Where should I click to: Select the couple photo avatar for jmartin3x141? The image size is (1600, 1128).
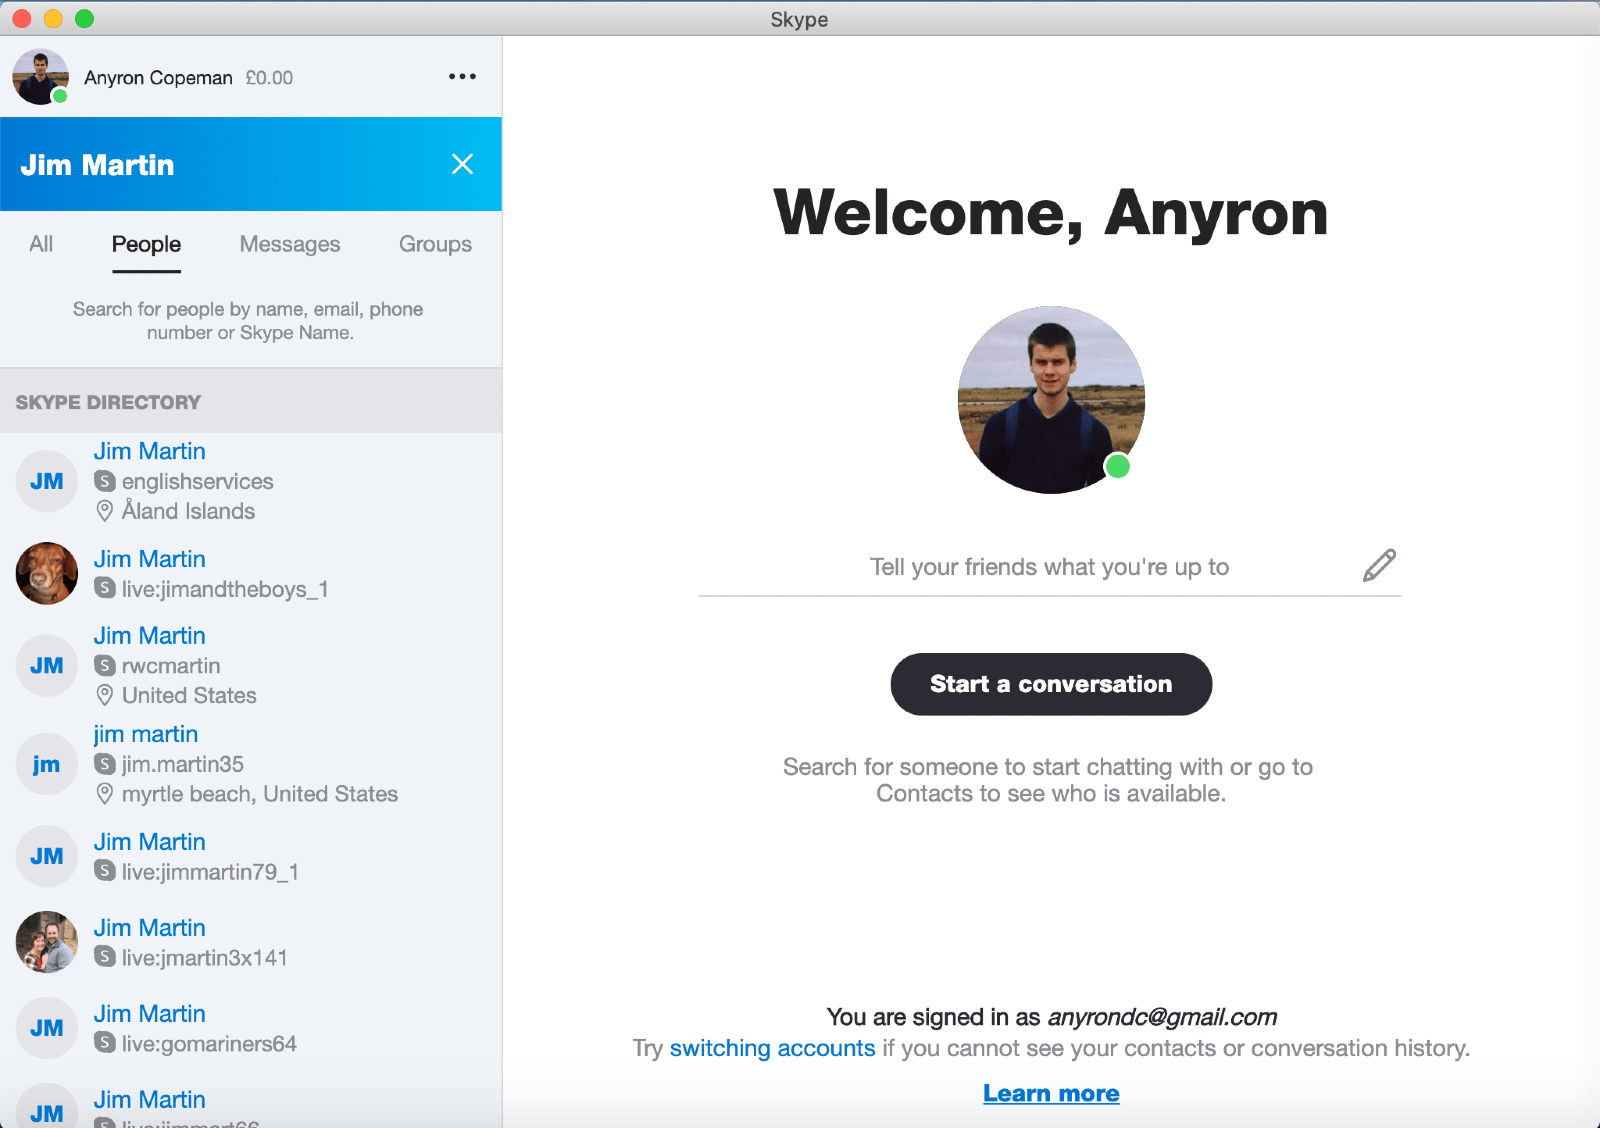click(x=47, y=942)
